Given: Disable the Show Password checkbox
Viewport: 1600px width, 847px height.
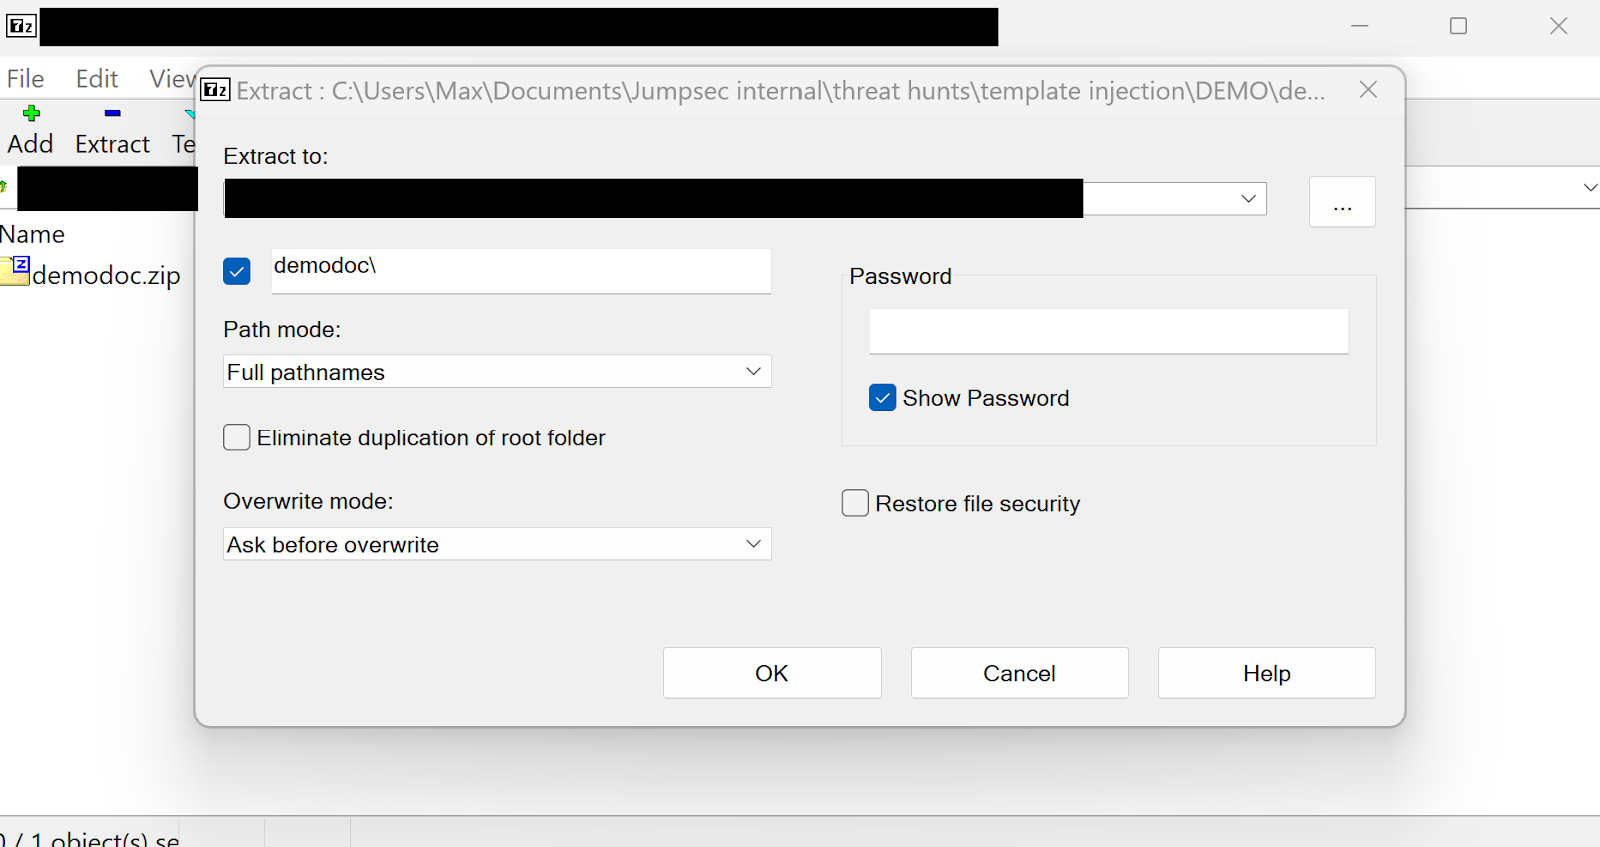Looking at the screenshot, I should pyautogui.click(x=882, y=398).
